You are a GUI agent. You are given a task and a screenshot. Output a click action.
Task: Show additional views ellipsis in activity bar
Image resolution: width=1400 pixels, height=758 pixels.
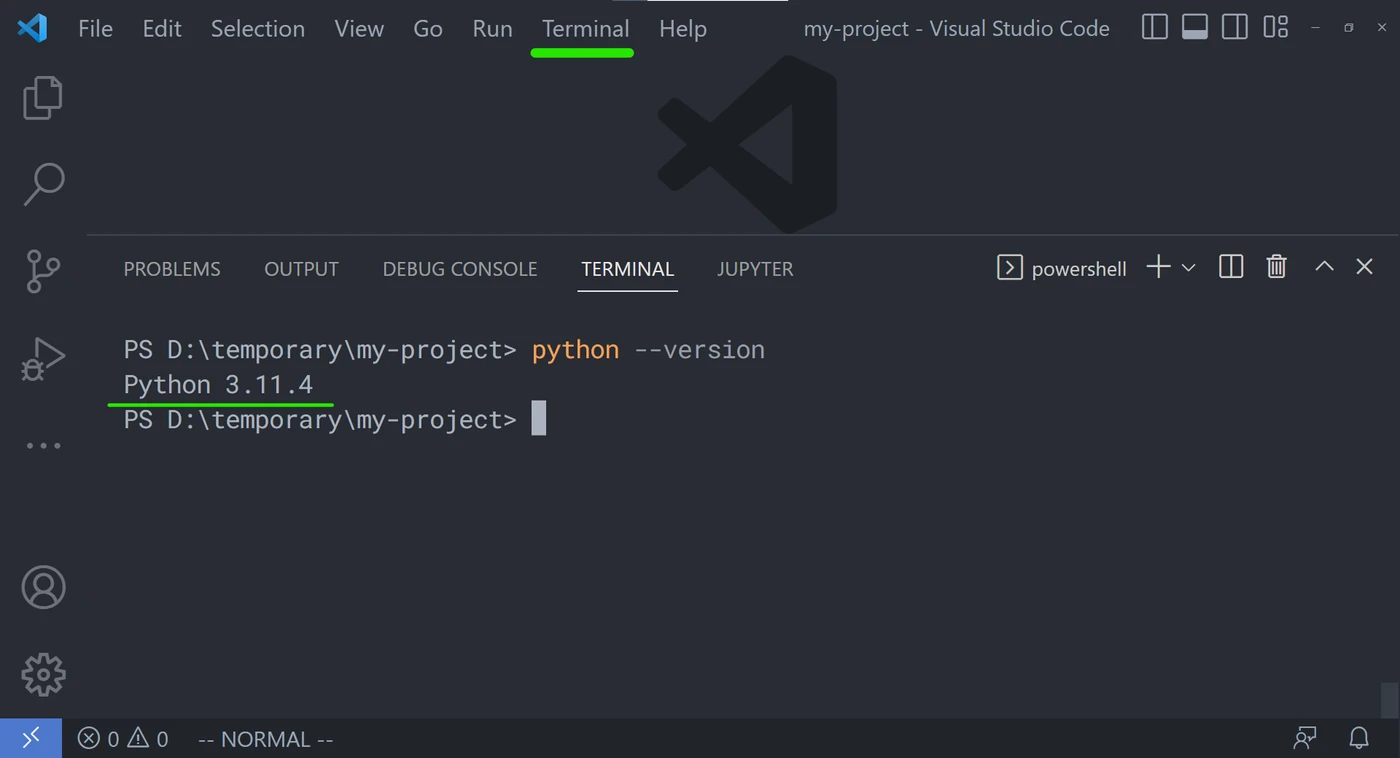pos(43,446)
